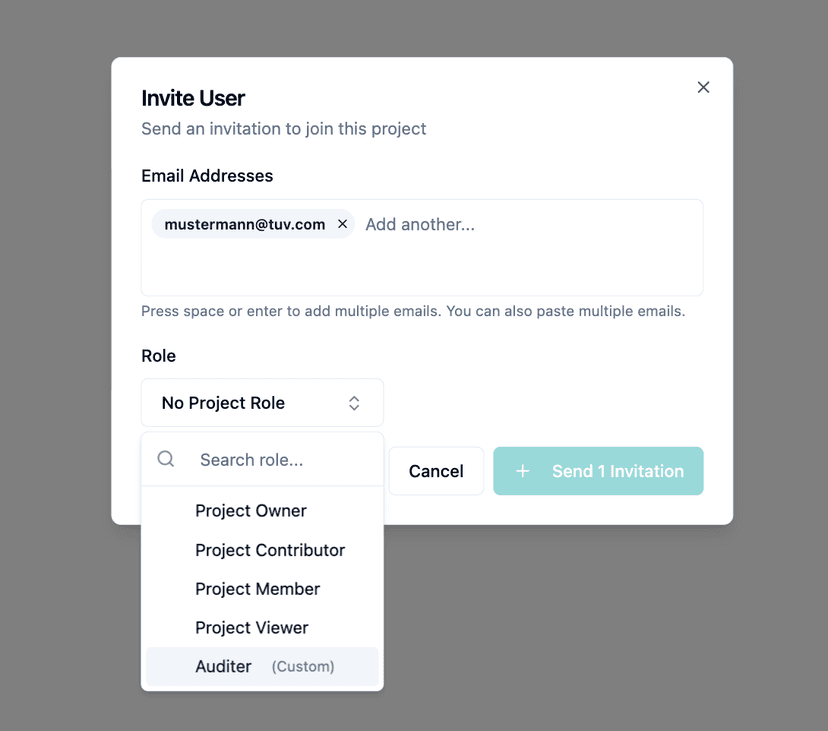
Task: Choose Project Contributor from the role list
Action: [x=270, y=550]
